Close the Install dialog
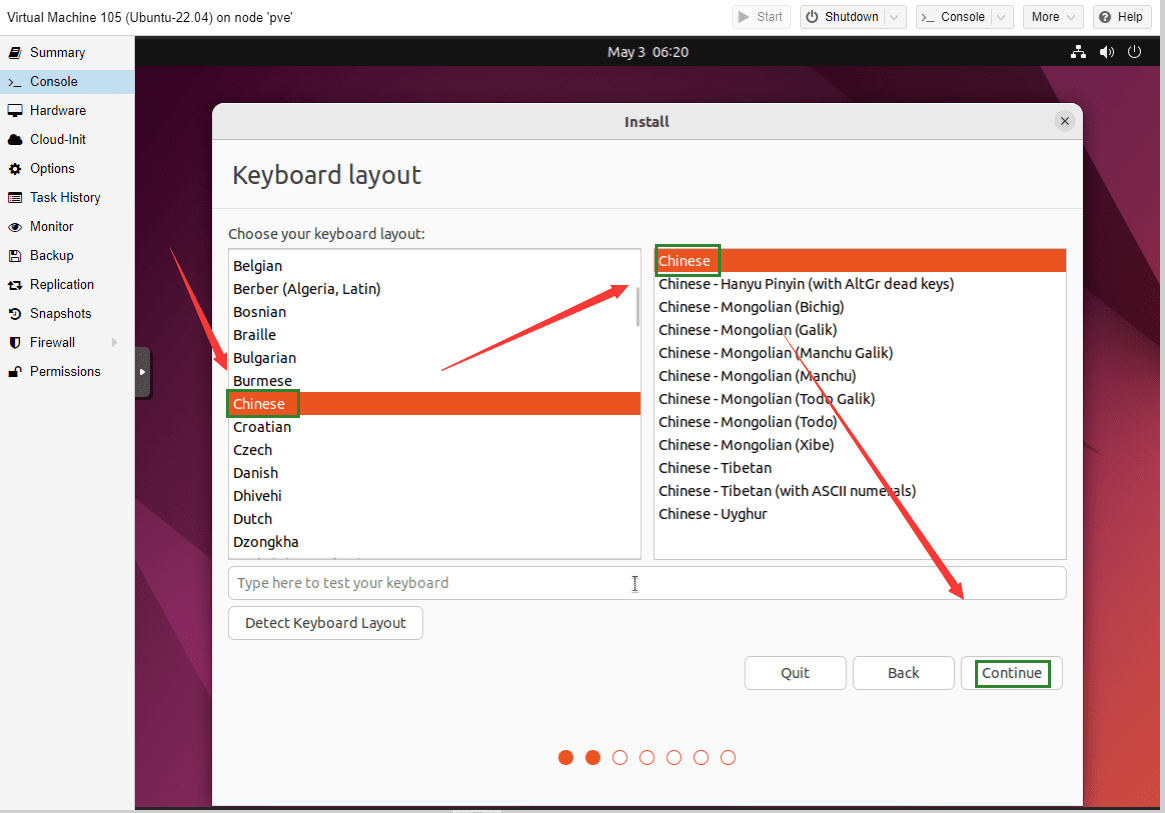Viewport: 1165px width, 813px height. click(1065, 121)
